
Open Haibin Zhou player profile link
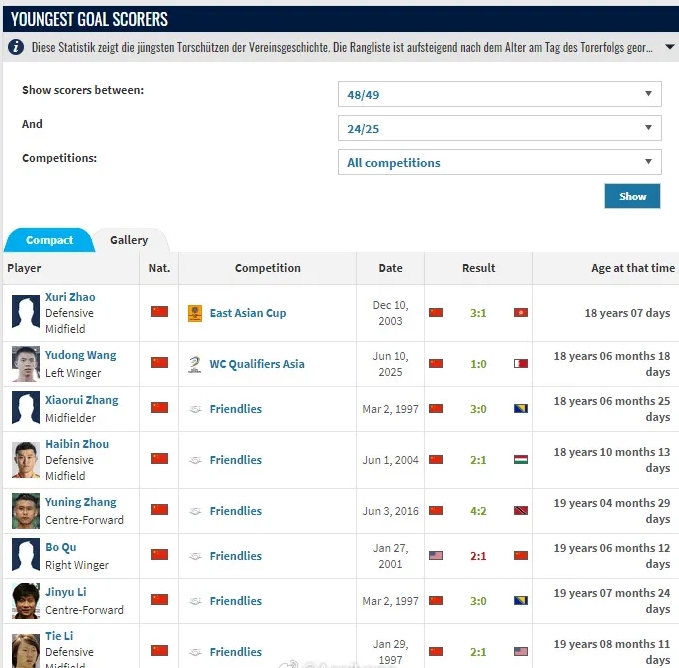(x=77, y=444)
